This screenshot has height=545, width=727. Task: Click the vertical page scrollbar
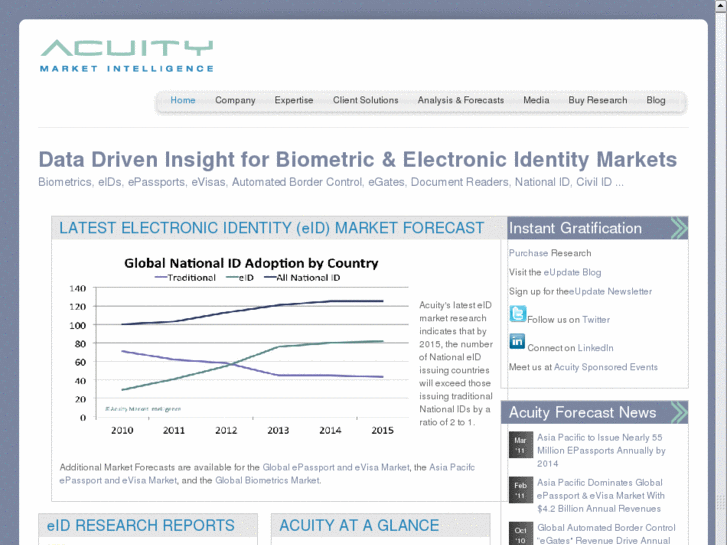pyautogui.click(x=721, y=273)
